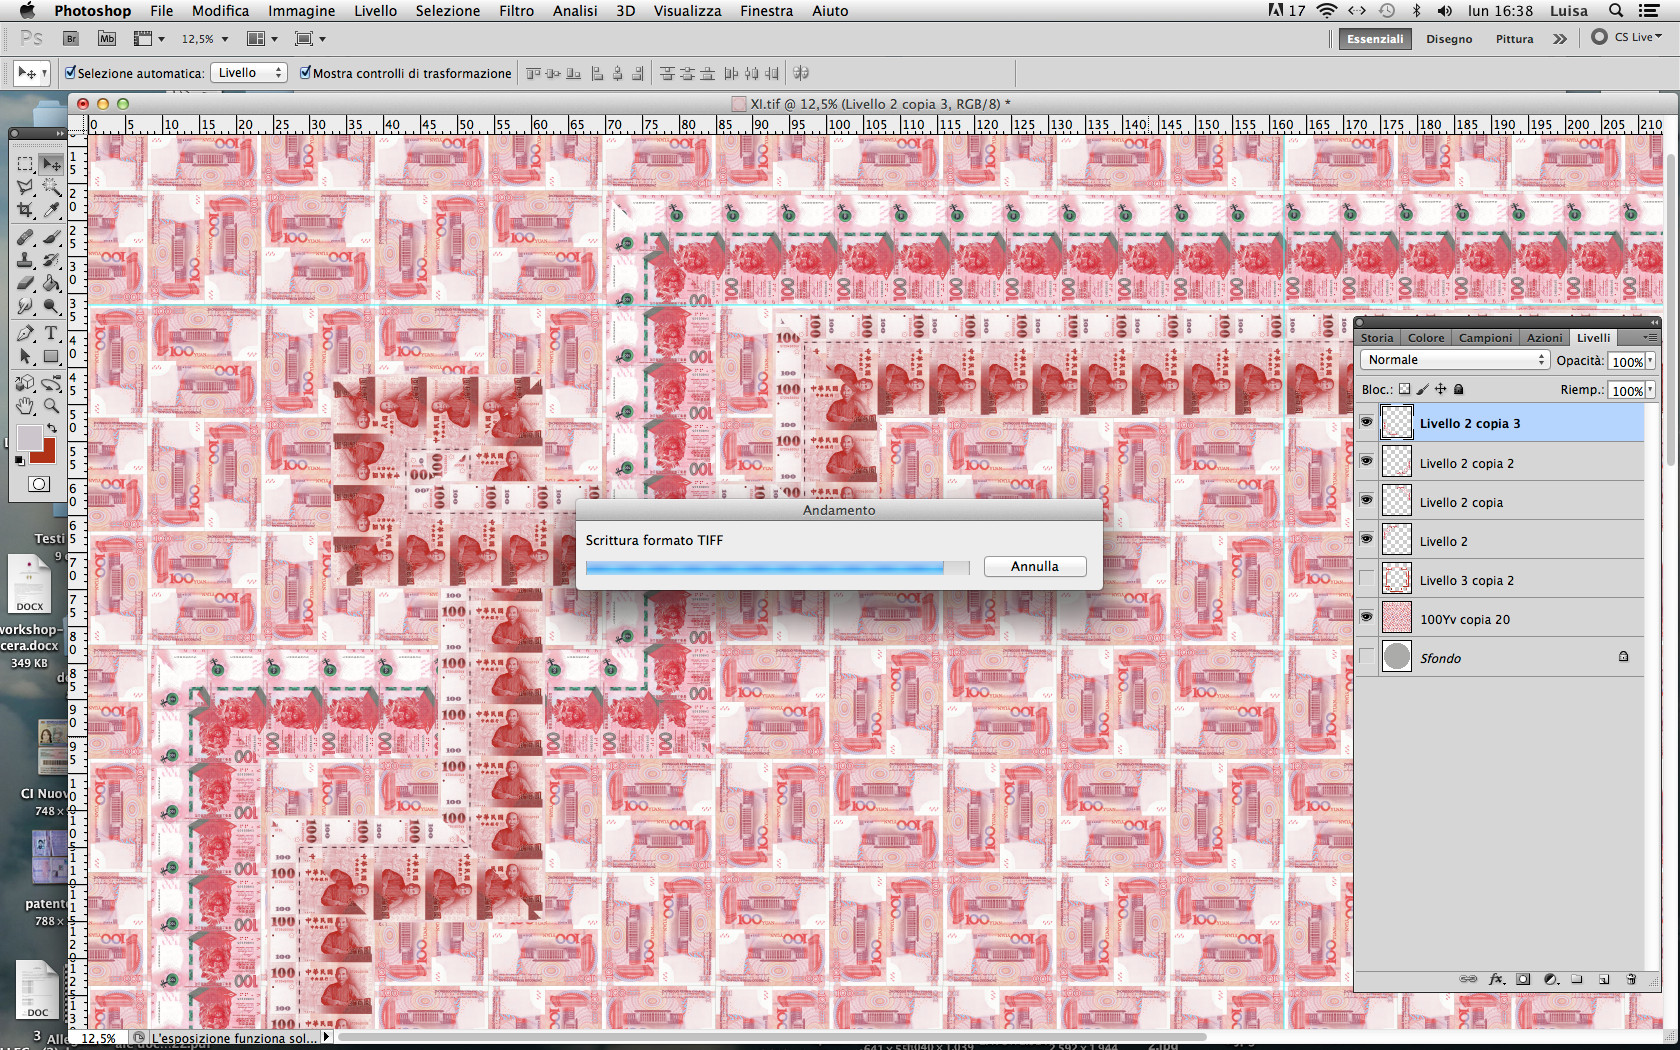Viewport: 1680px width, 1050px height.
Task: Cancel TIFF writing with Annulla
Action: coord(1035,566)
